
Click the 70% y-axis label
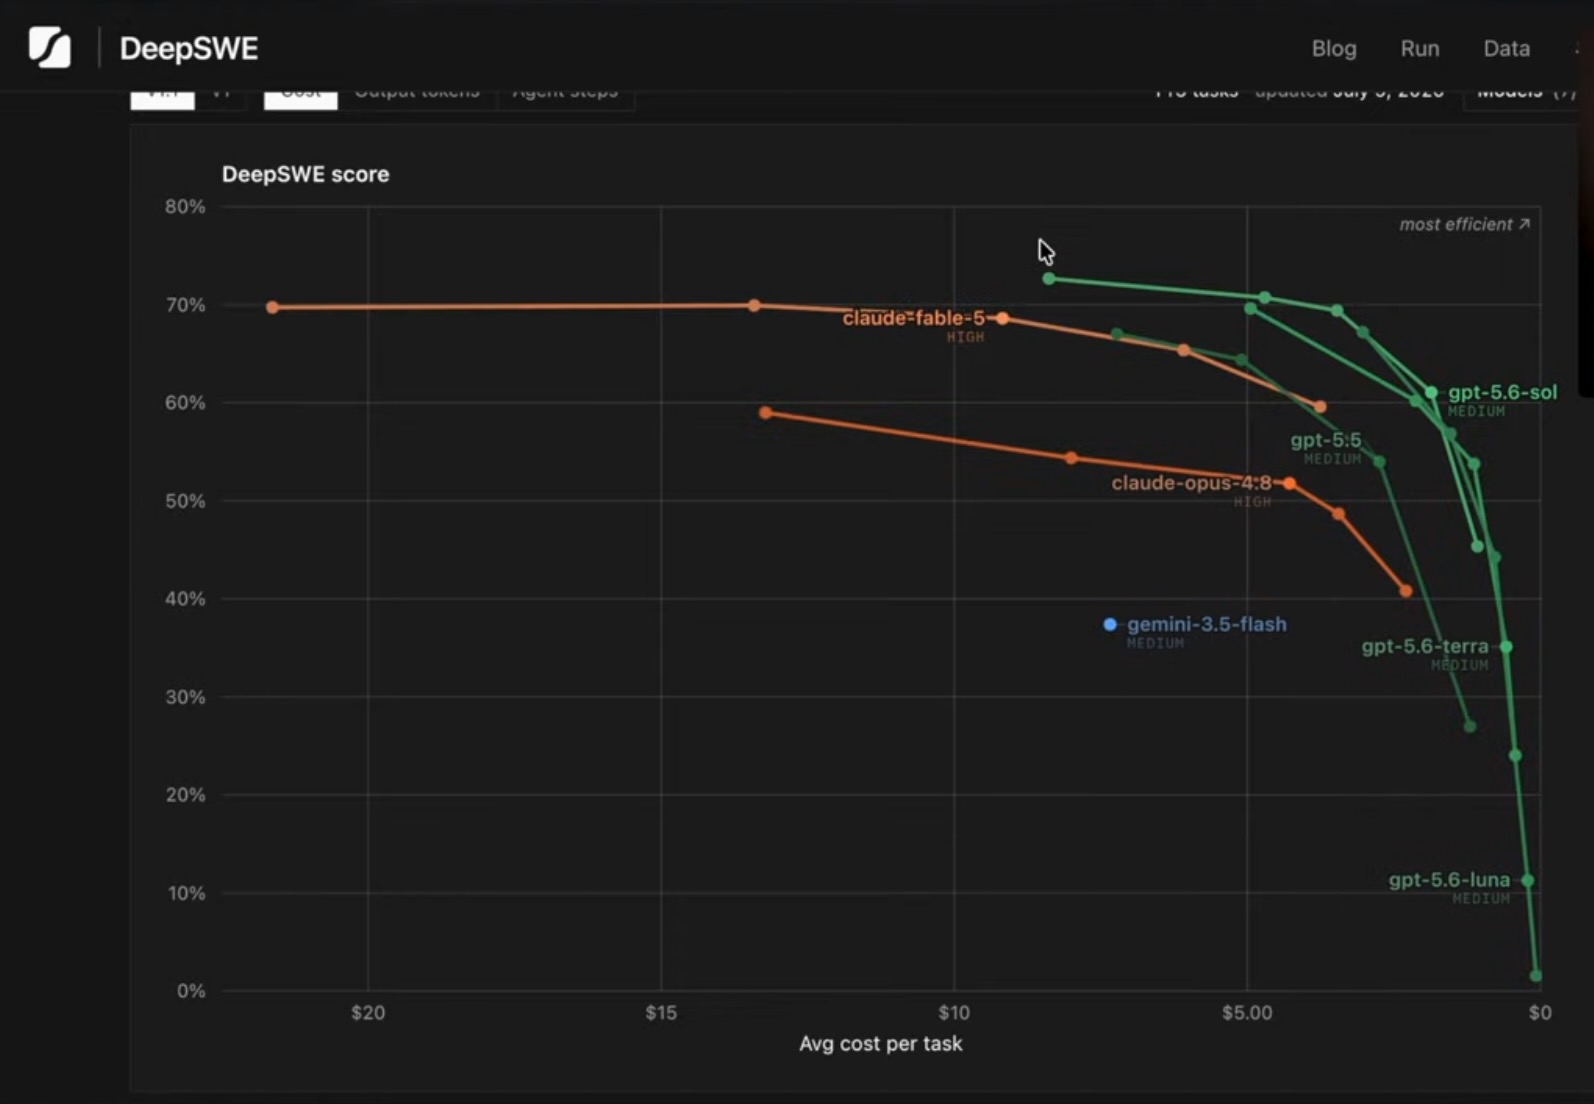tap(185, 304)
